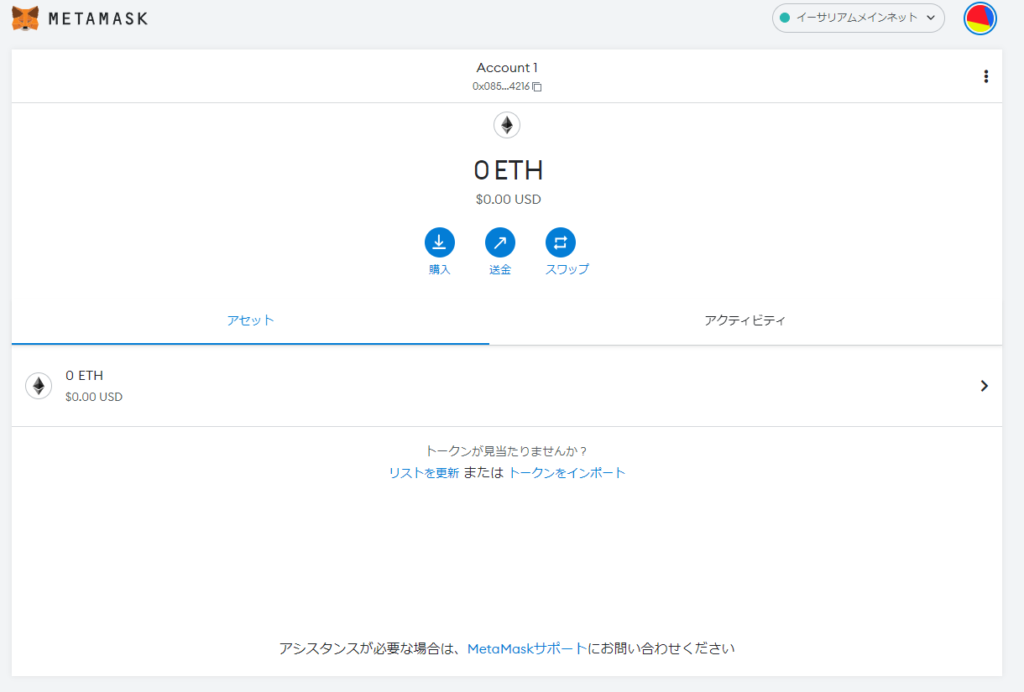Screen dimensions: 1024x692
Task: Click the 0x085...4216 address text
Action: pos(501,86)
